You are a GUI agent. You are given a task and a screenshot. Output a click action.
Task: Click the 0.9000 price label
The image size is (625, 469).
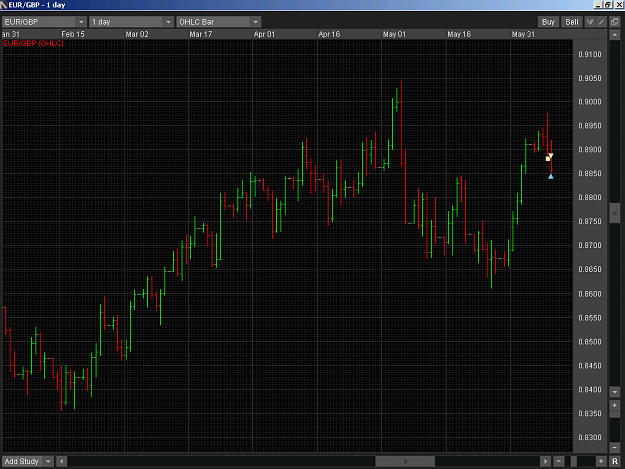[x=590, y=102]
